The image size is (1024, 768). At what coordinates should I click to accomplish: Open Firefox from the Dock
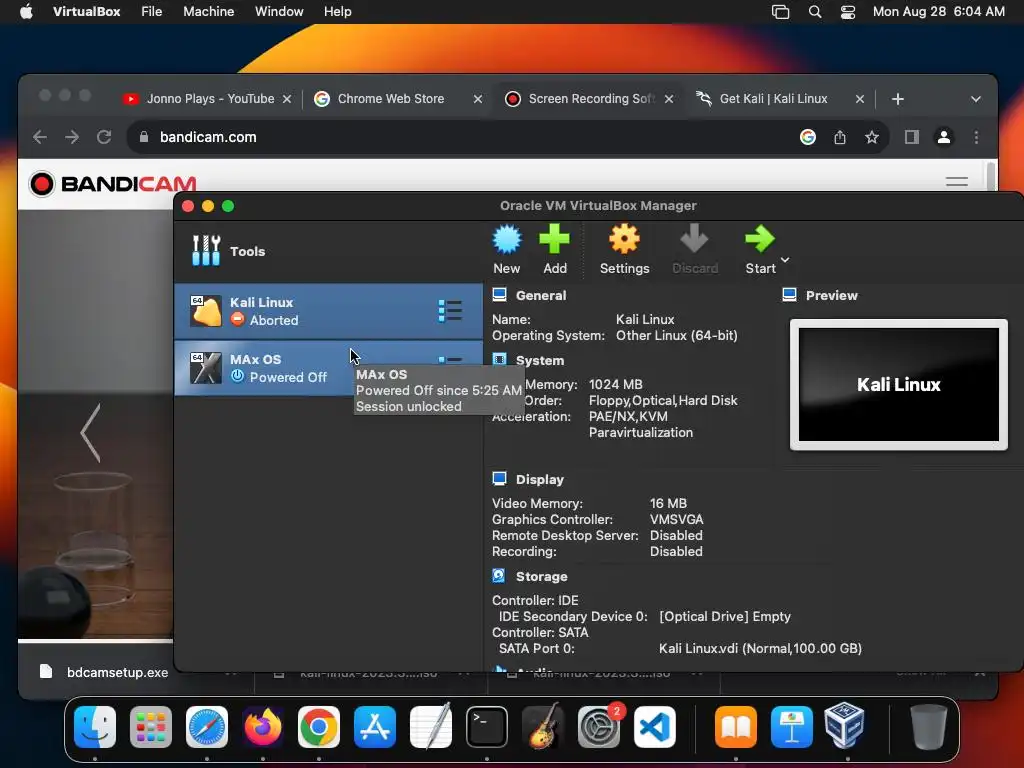(263, 727)
